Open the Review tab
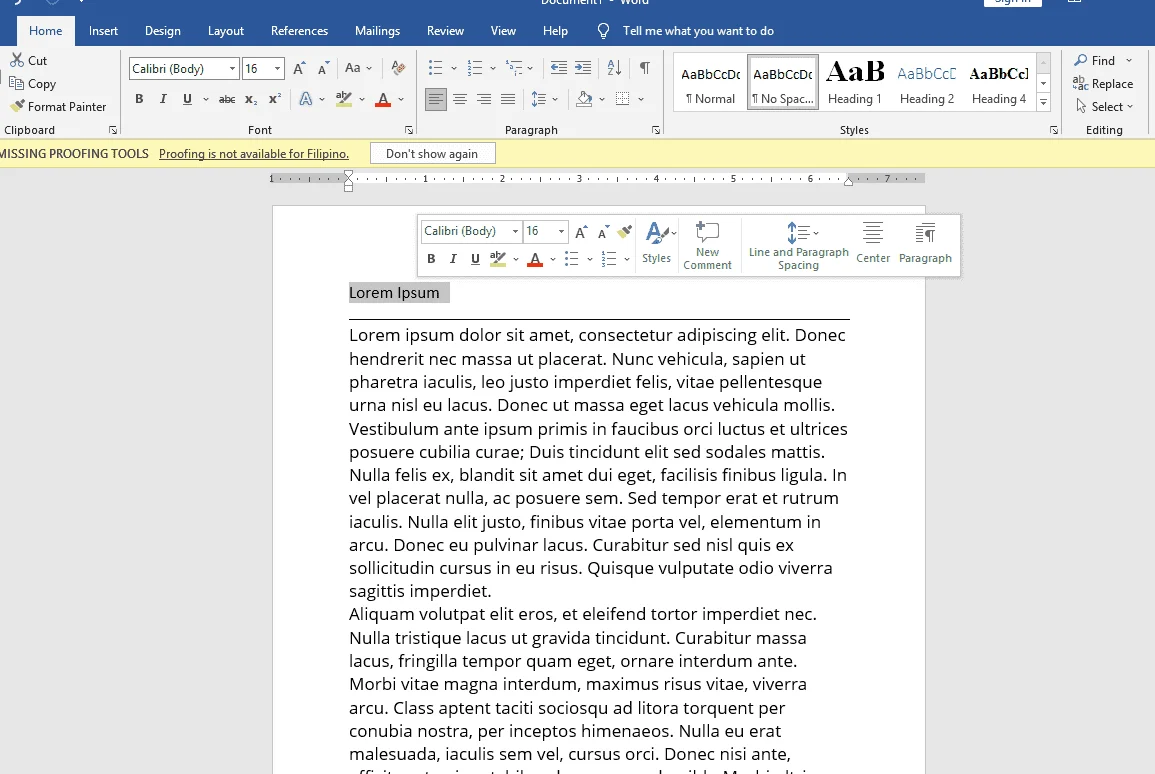Viewport: 1155px width, 774px height. [445, 31]
